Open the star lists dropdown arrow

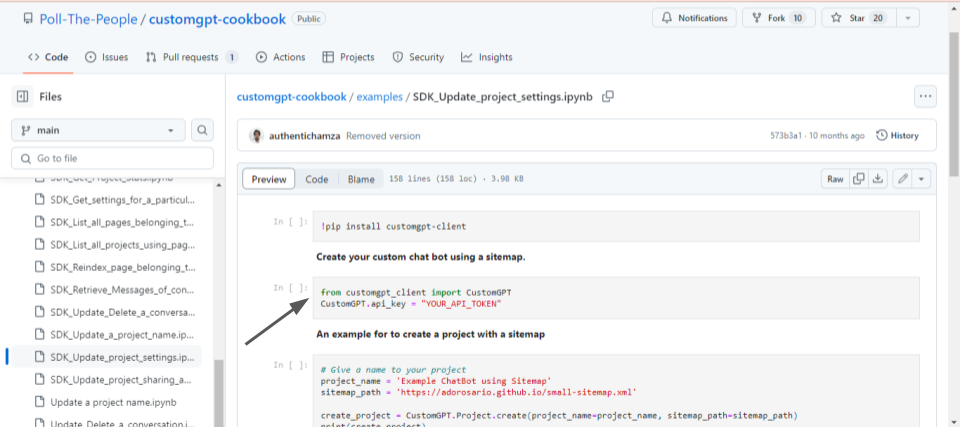(908, 18)
